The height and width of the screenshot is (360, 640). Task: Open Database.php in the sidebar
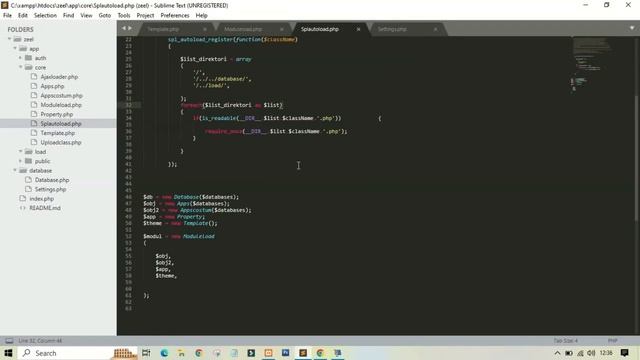[52, 180]
